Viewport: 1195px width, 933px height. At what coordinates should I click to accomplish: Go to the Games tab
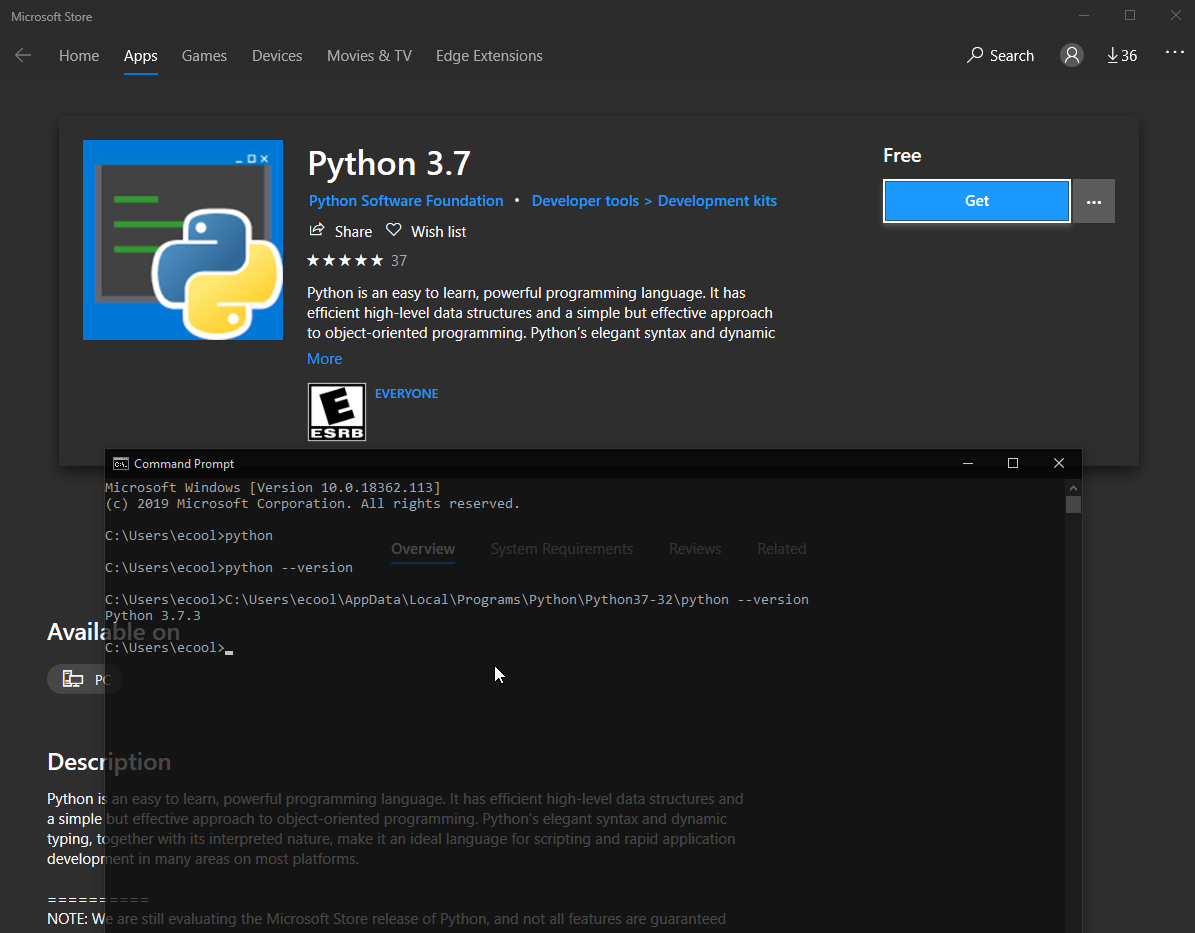pos(204,56)
